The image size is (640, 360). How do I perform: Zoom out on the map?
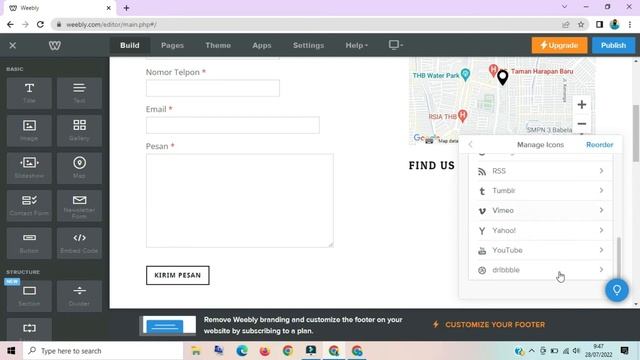582,124
